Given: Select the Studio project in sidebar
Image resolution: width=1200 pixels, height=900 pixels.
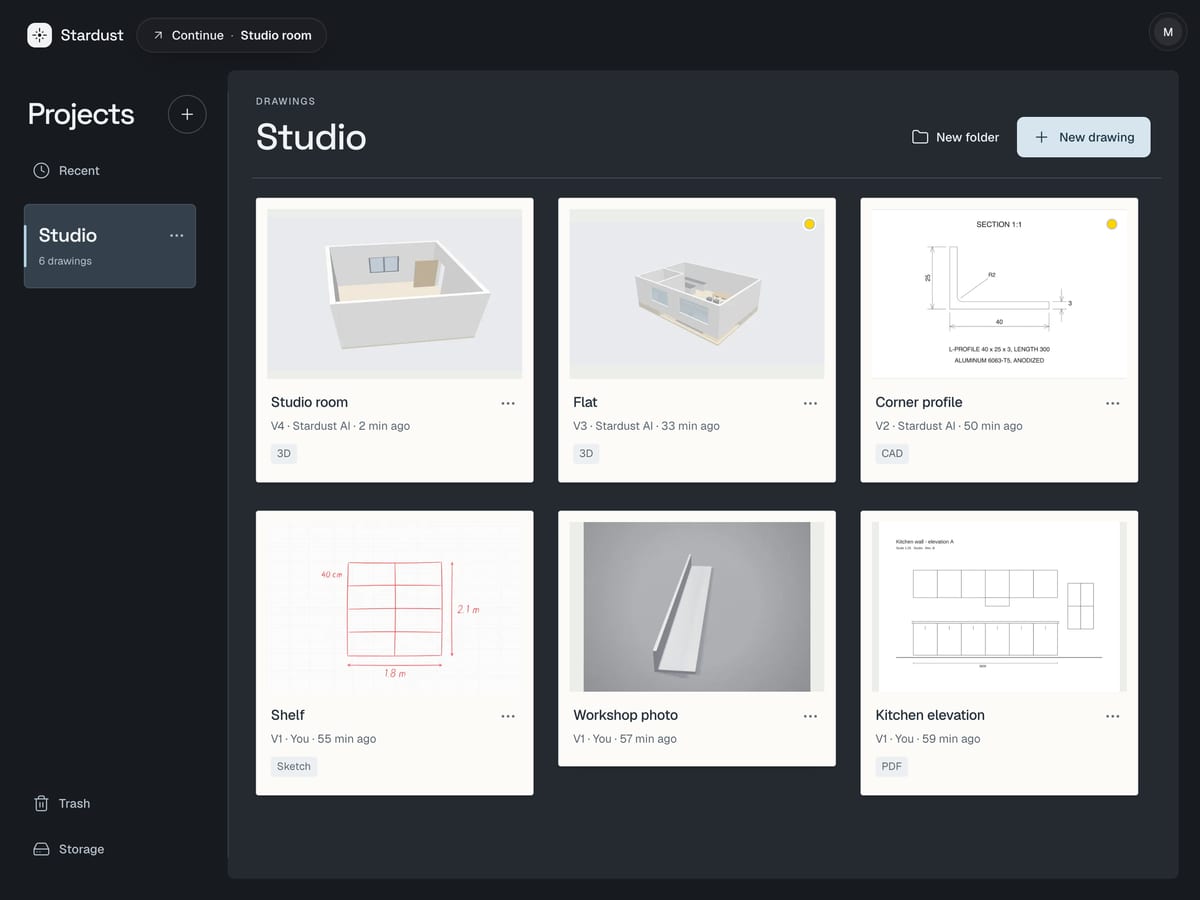Looking at the screenshot, I should click(x=110, y=246).
